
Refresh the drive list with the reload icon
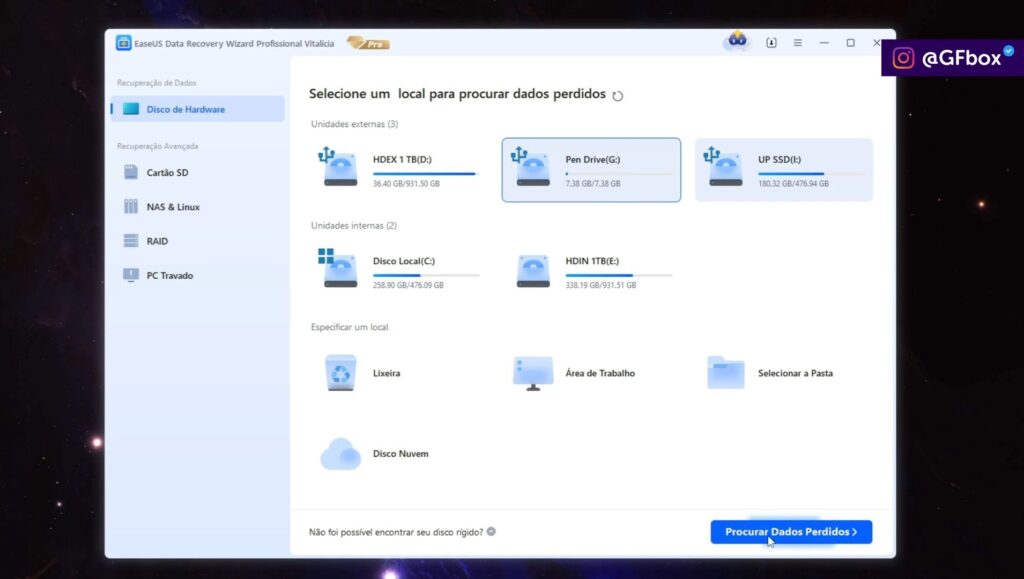pos(618,95)
